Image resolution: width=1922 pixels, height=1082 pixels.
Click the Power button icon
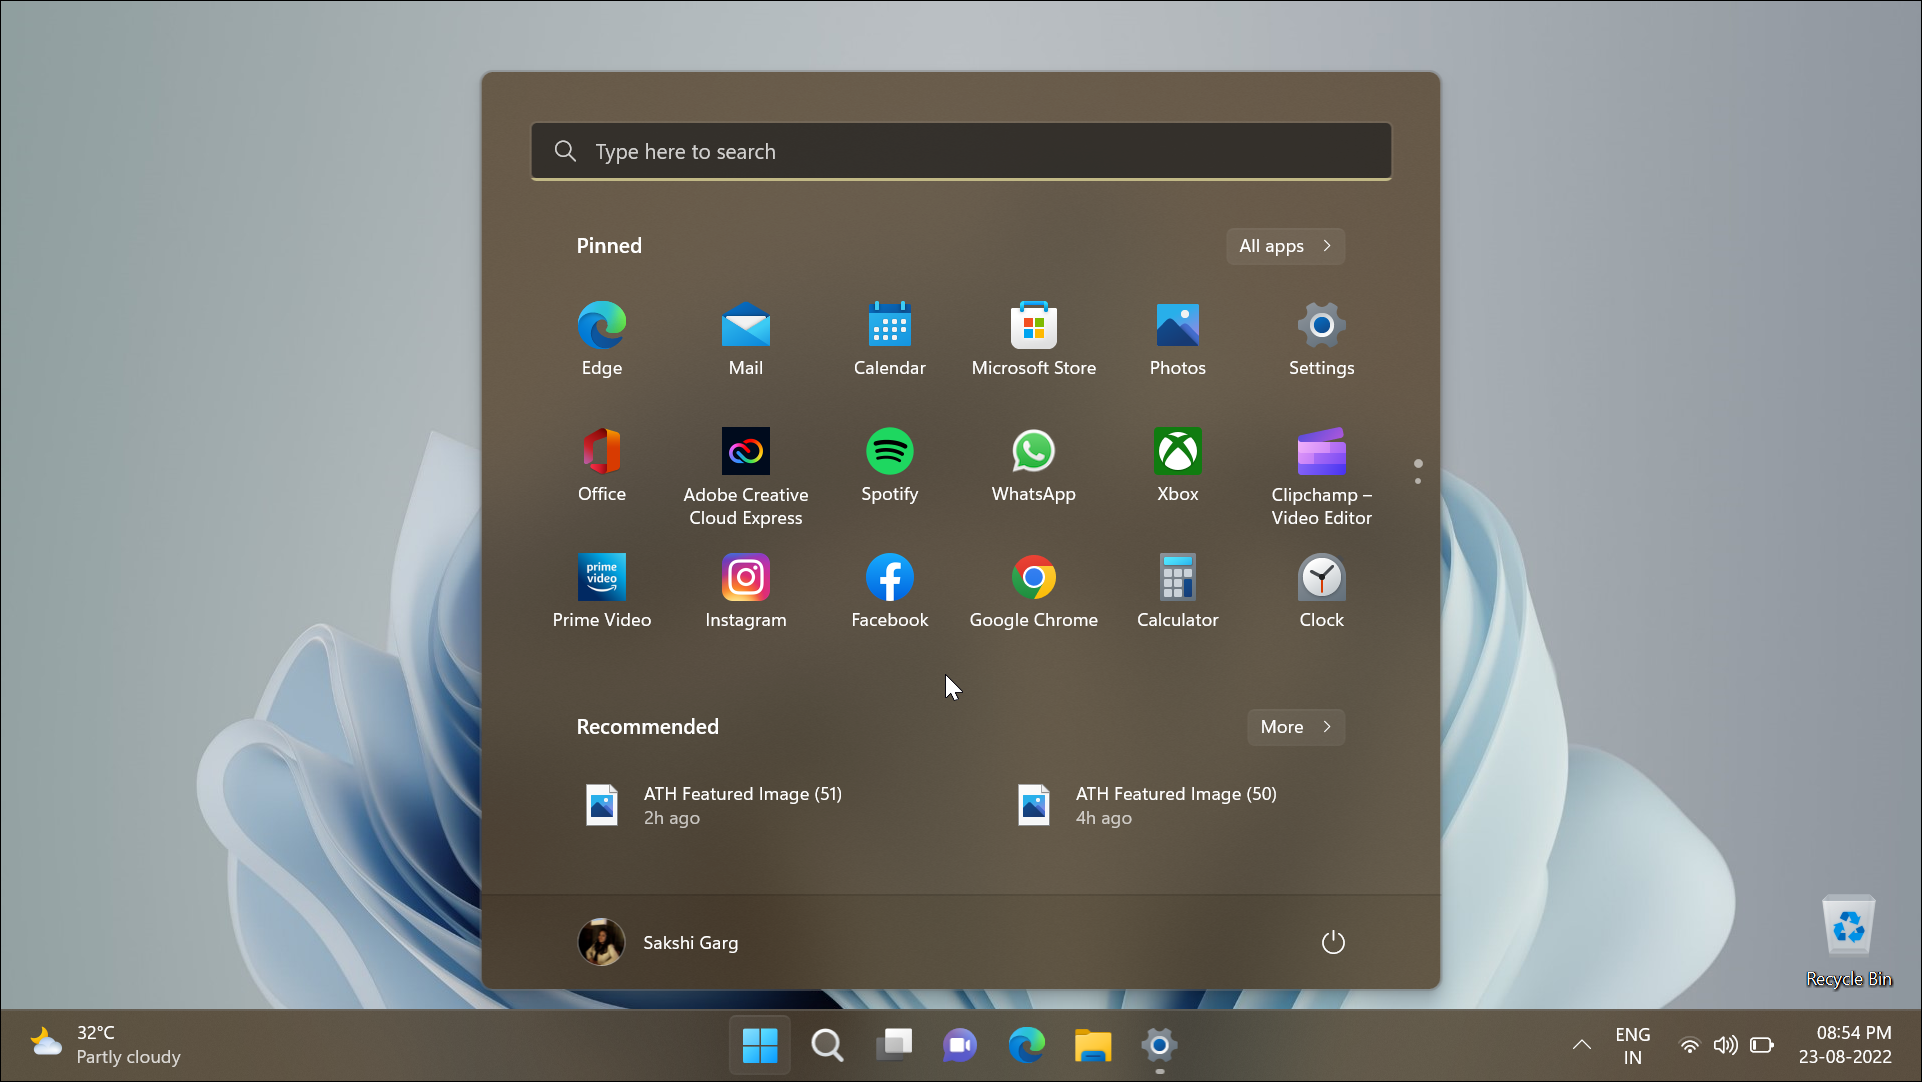(1332, 943)
